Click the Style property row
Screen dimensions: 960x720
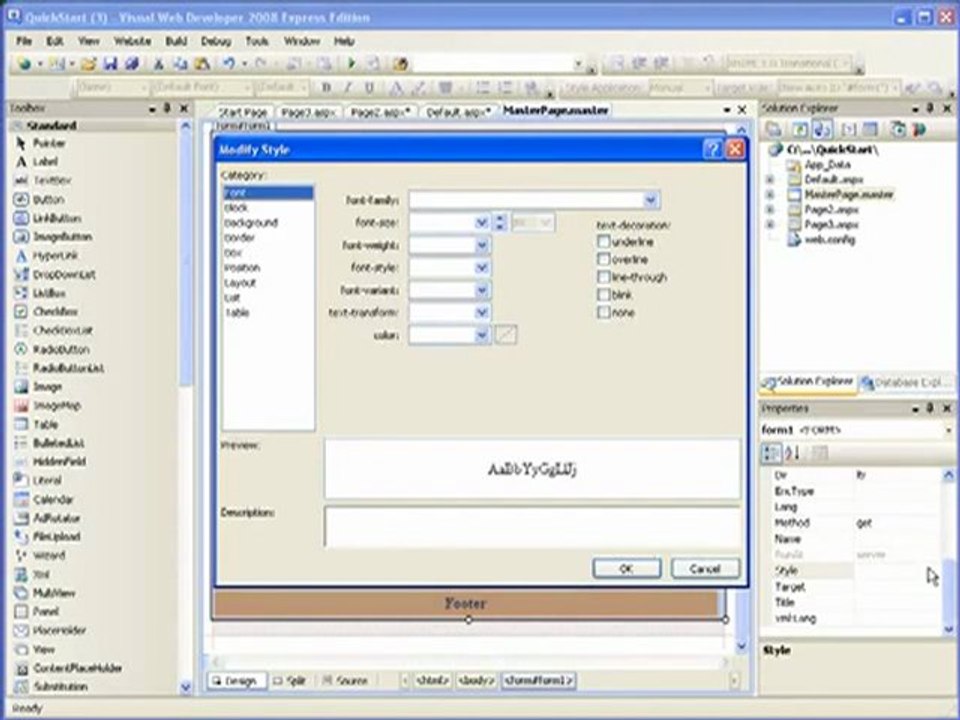click(x=855, y=571)
